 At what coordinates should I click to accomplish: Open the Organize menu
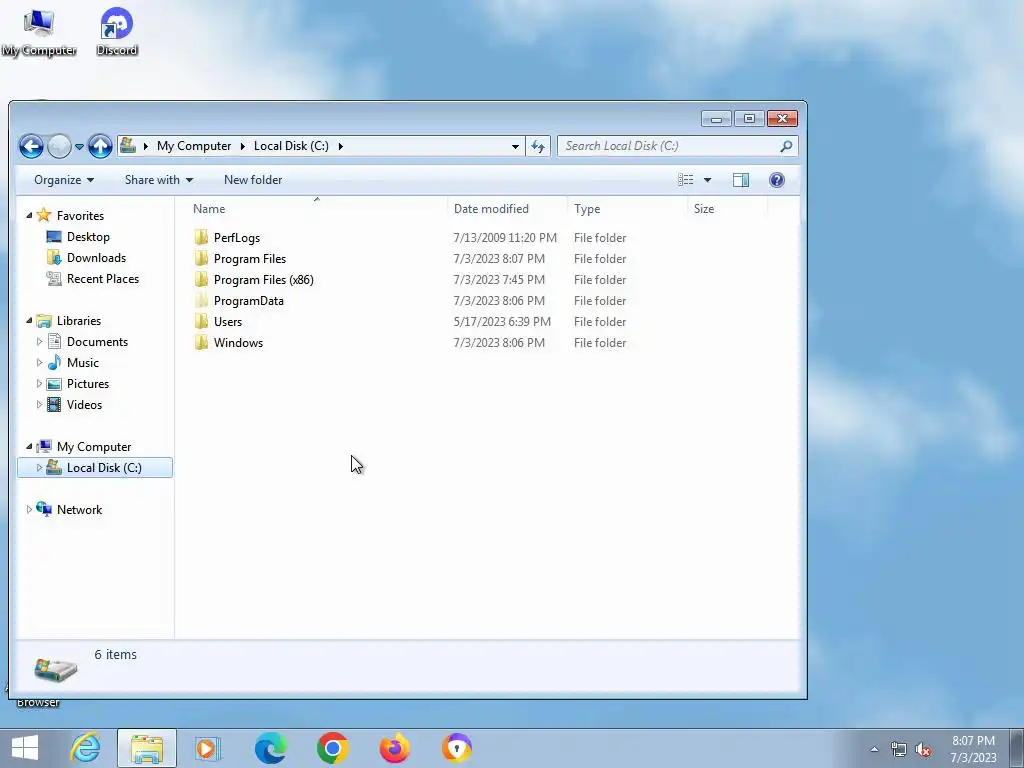[x=64, y=180]
